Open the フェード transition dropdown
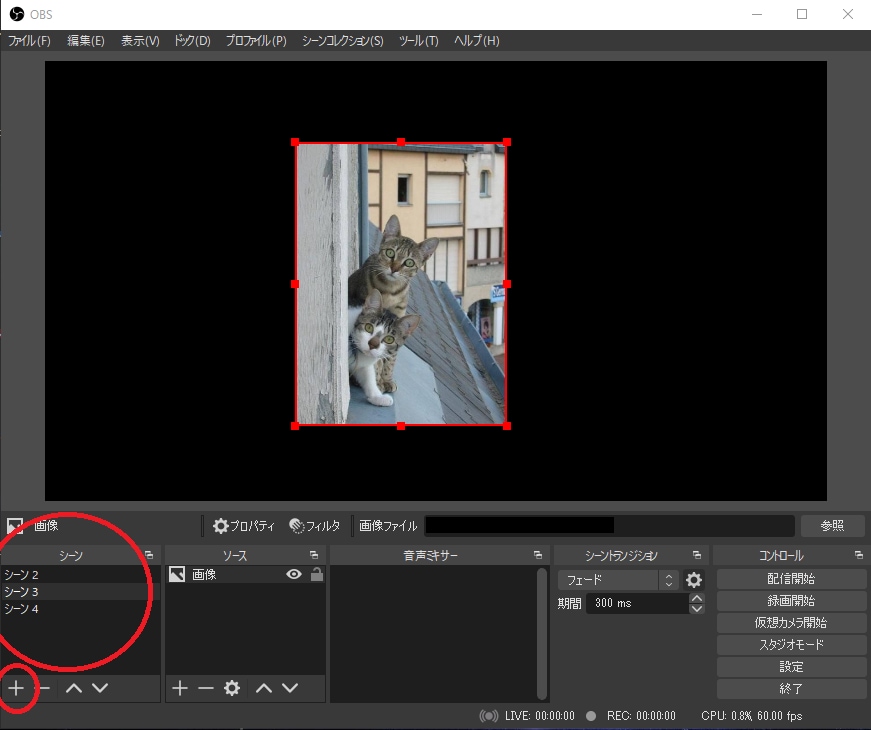Screen dimensions: 871x730 click(x=618, y=580)
